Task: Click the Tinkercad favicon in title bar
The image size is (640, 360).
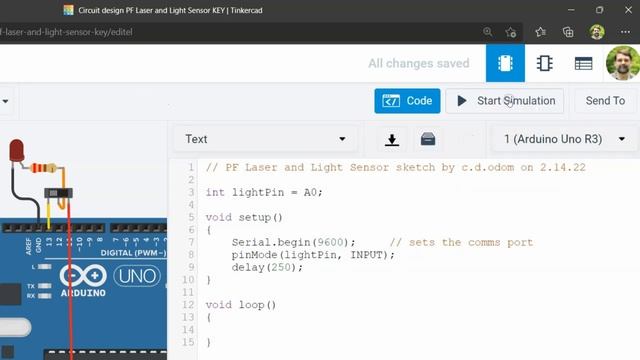Action: coord(68,10)
